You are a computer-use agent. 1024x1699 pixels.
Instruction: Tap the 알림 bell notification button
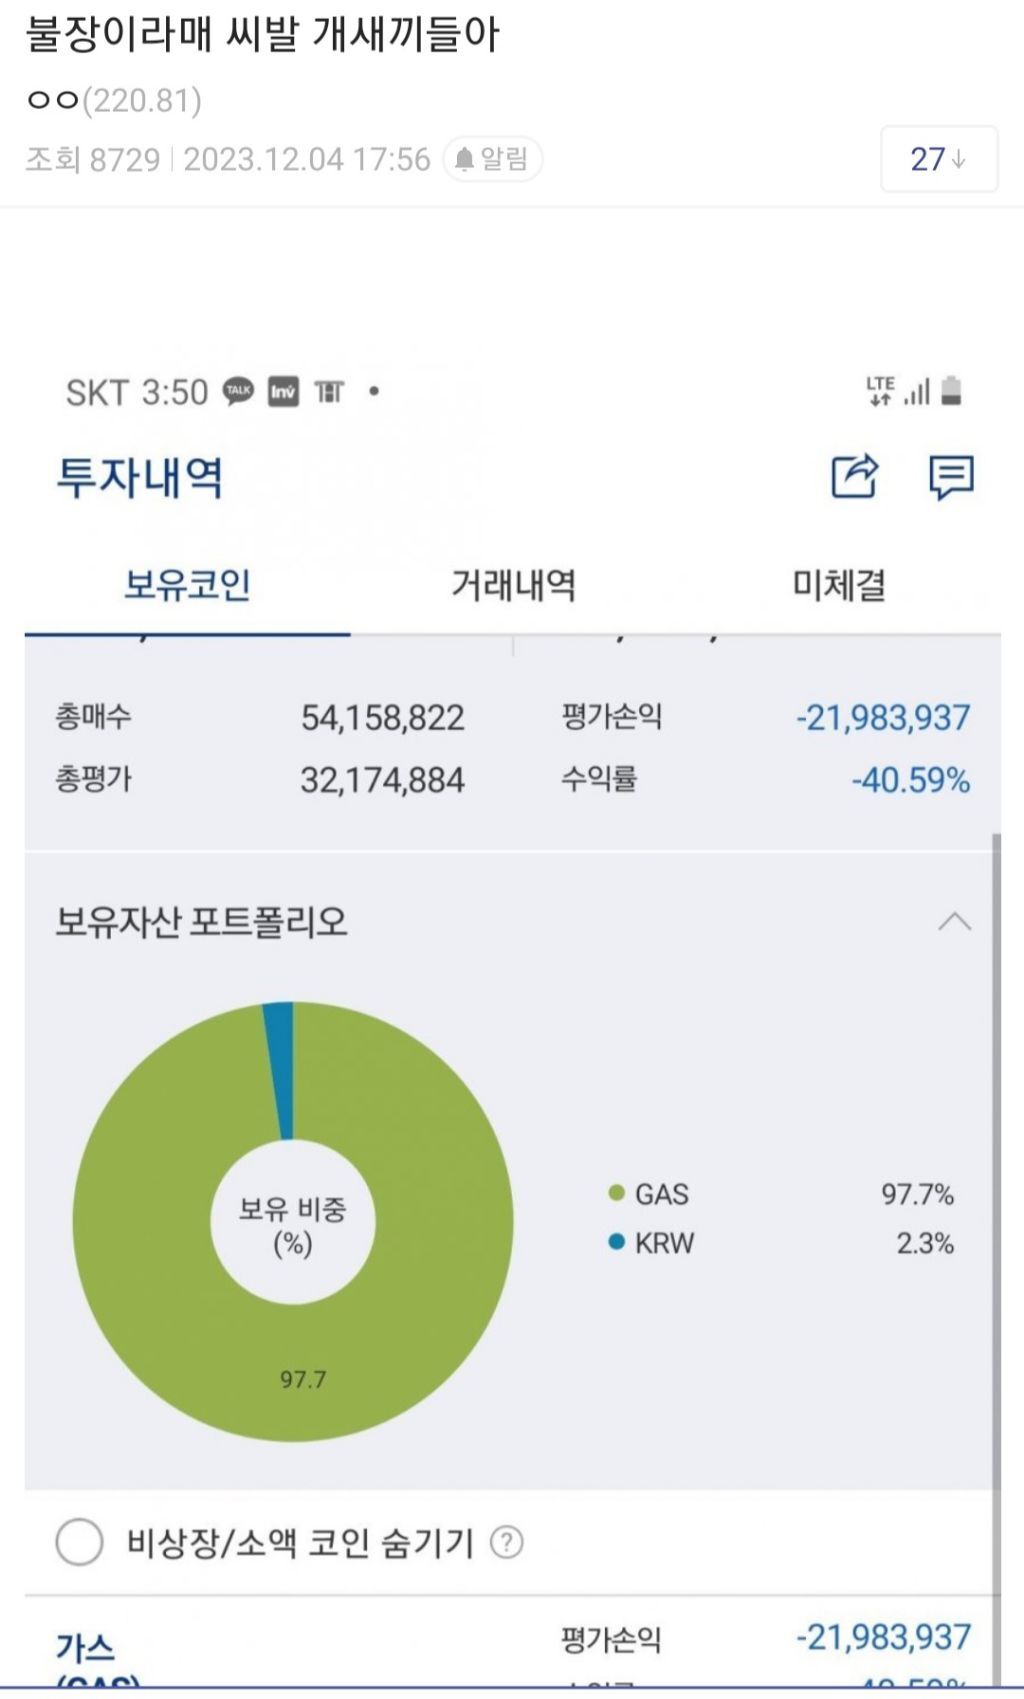[x=492, y=159]
